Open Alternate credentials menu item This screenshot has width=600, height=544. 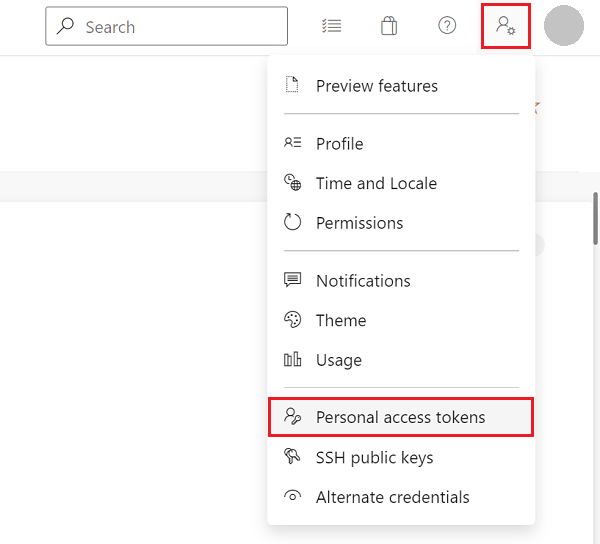point(401,497)
